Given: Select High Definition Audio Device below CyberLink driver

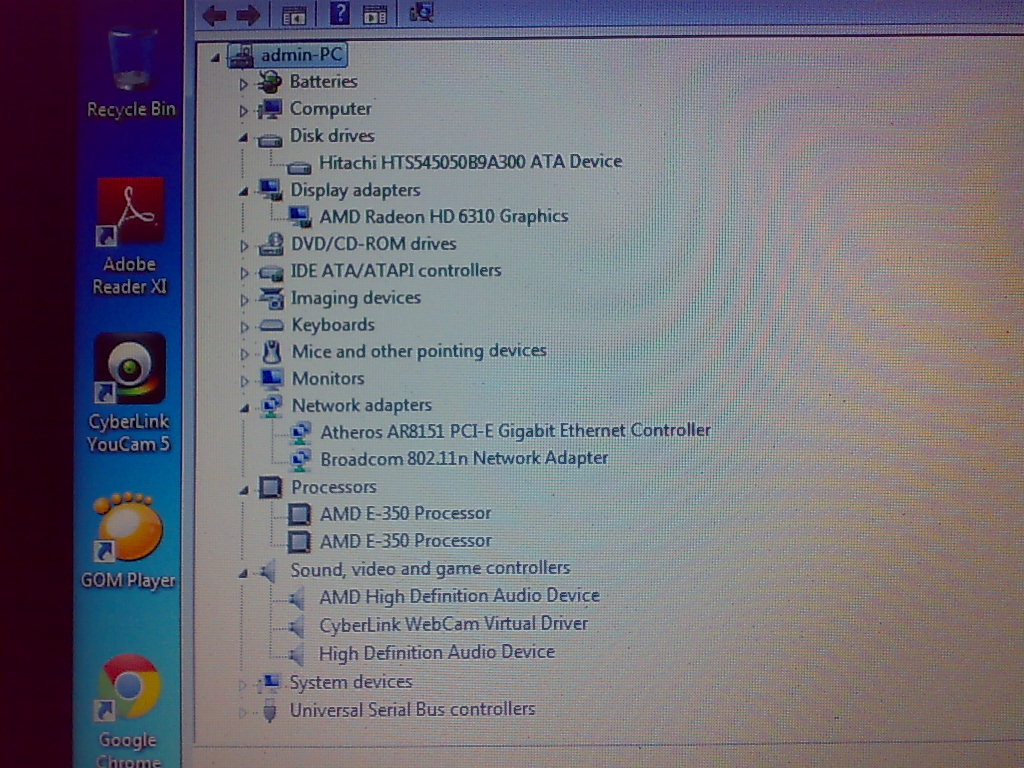Looking at the screenshot, I should (x=436, y=652).
